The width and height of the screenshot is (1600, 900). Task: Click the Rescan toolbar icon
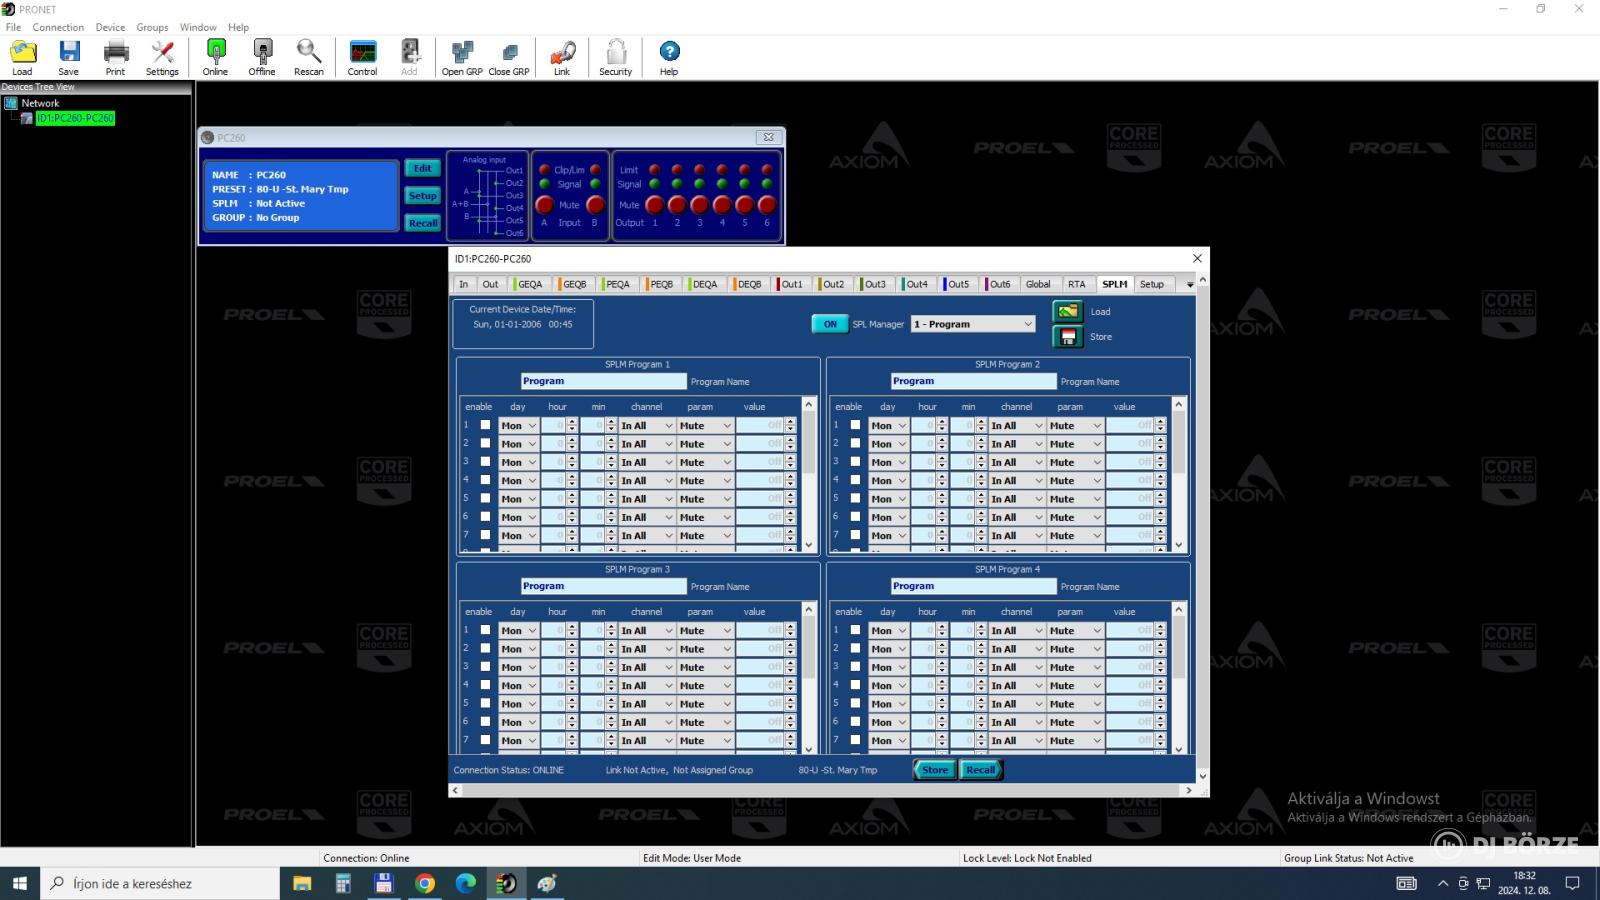(x=308, y=57)
